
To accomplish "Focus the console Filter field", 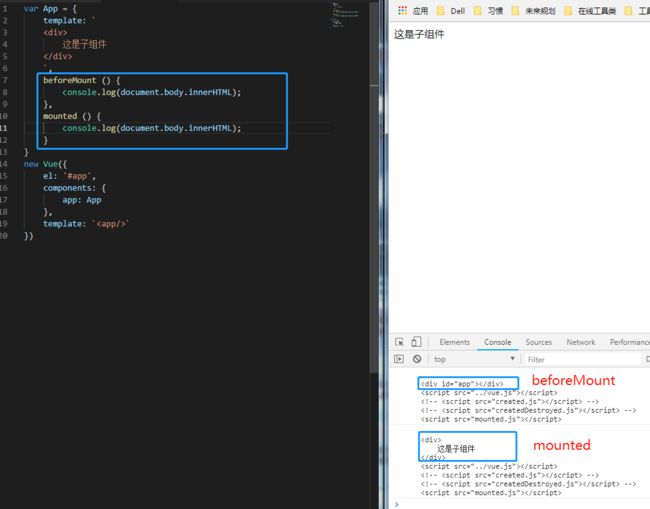I will [x=583, y=359].
